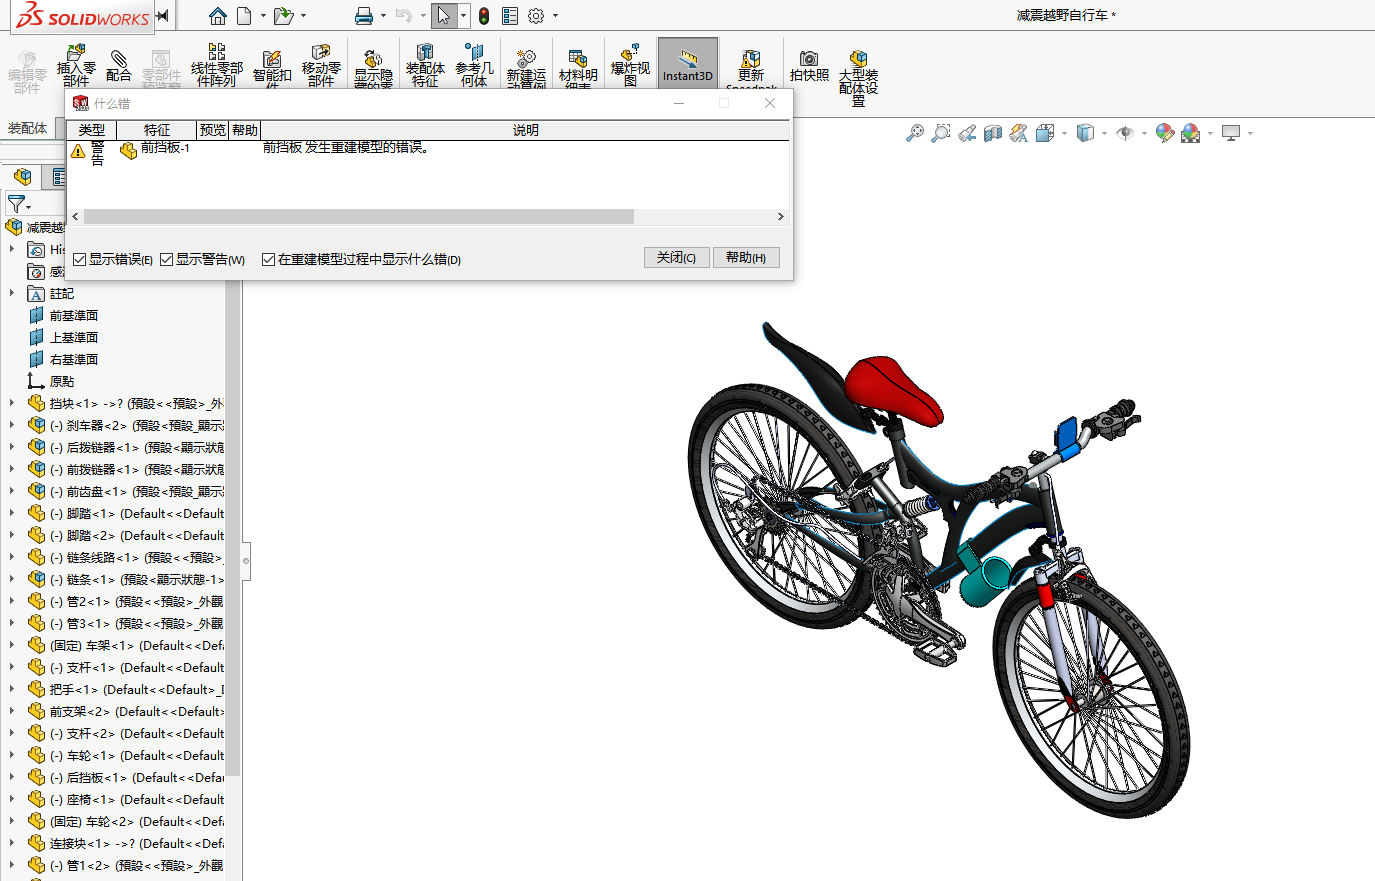The image size is (1375, 881).
Task: Insert components with 插入零部件 tool
Action: [x=76, y=66]
